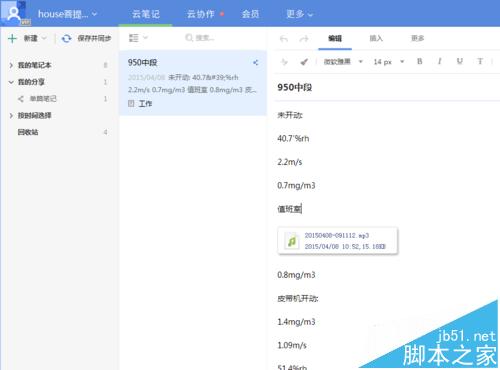Click the share icon on 950中段 note
Screen dimensions: 500x370
pyautogui.click(x=255, y=62)
